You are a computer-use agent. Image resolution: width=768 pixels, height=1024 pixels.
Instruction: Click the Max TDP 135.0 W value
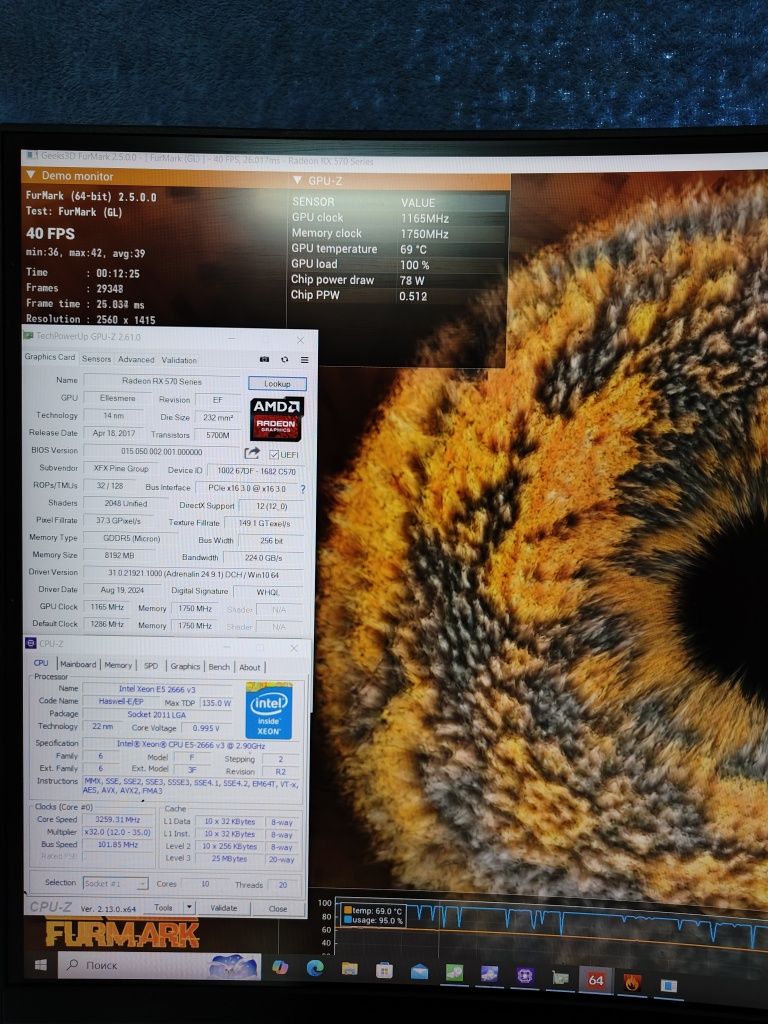(x=216, y=703)
